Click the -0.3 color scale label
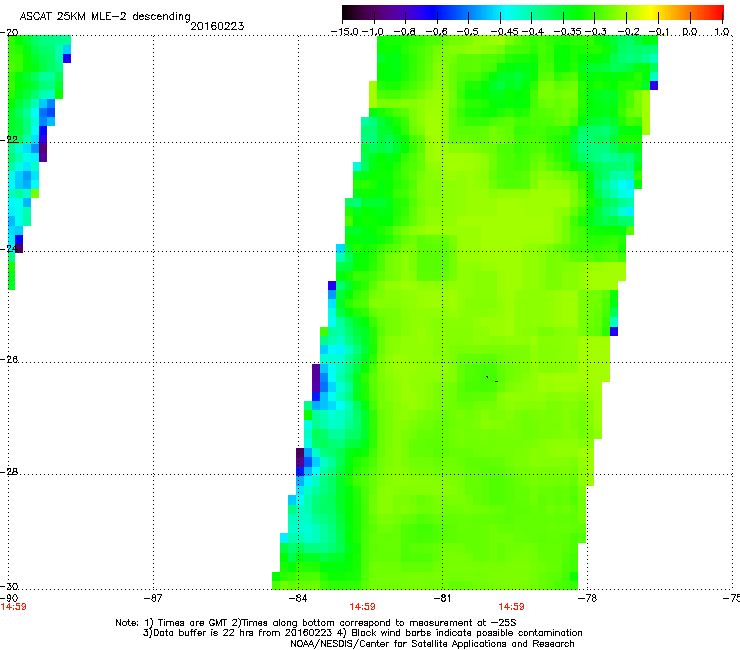Image resolution: width=740 pixels, height=650 pixels. point(596,32)
